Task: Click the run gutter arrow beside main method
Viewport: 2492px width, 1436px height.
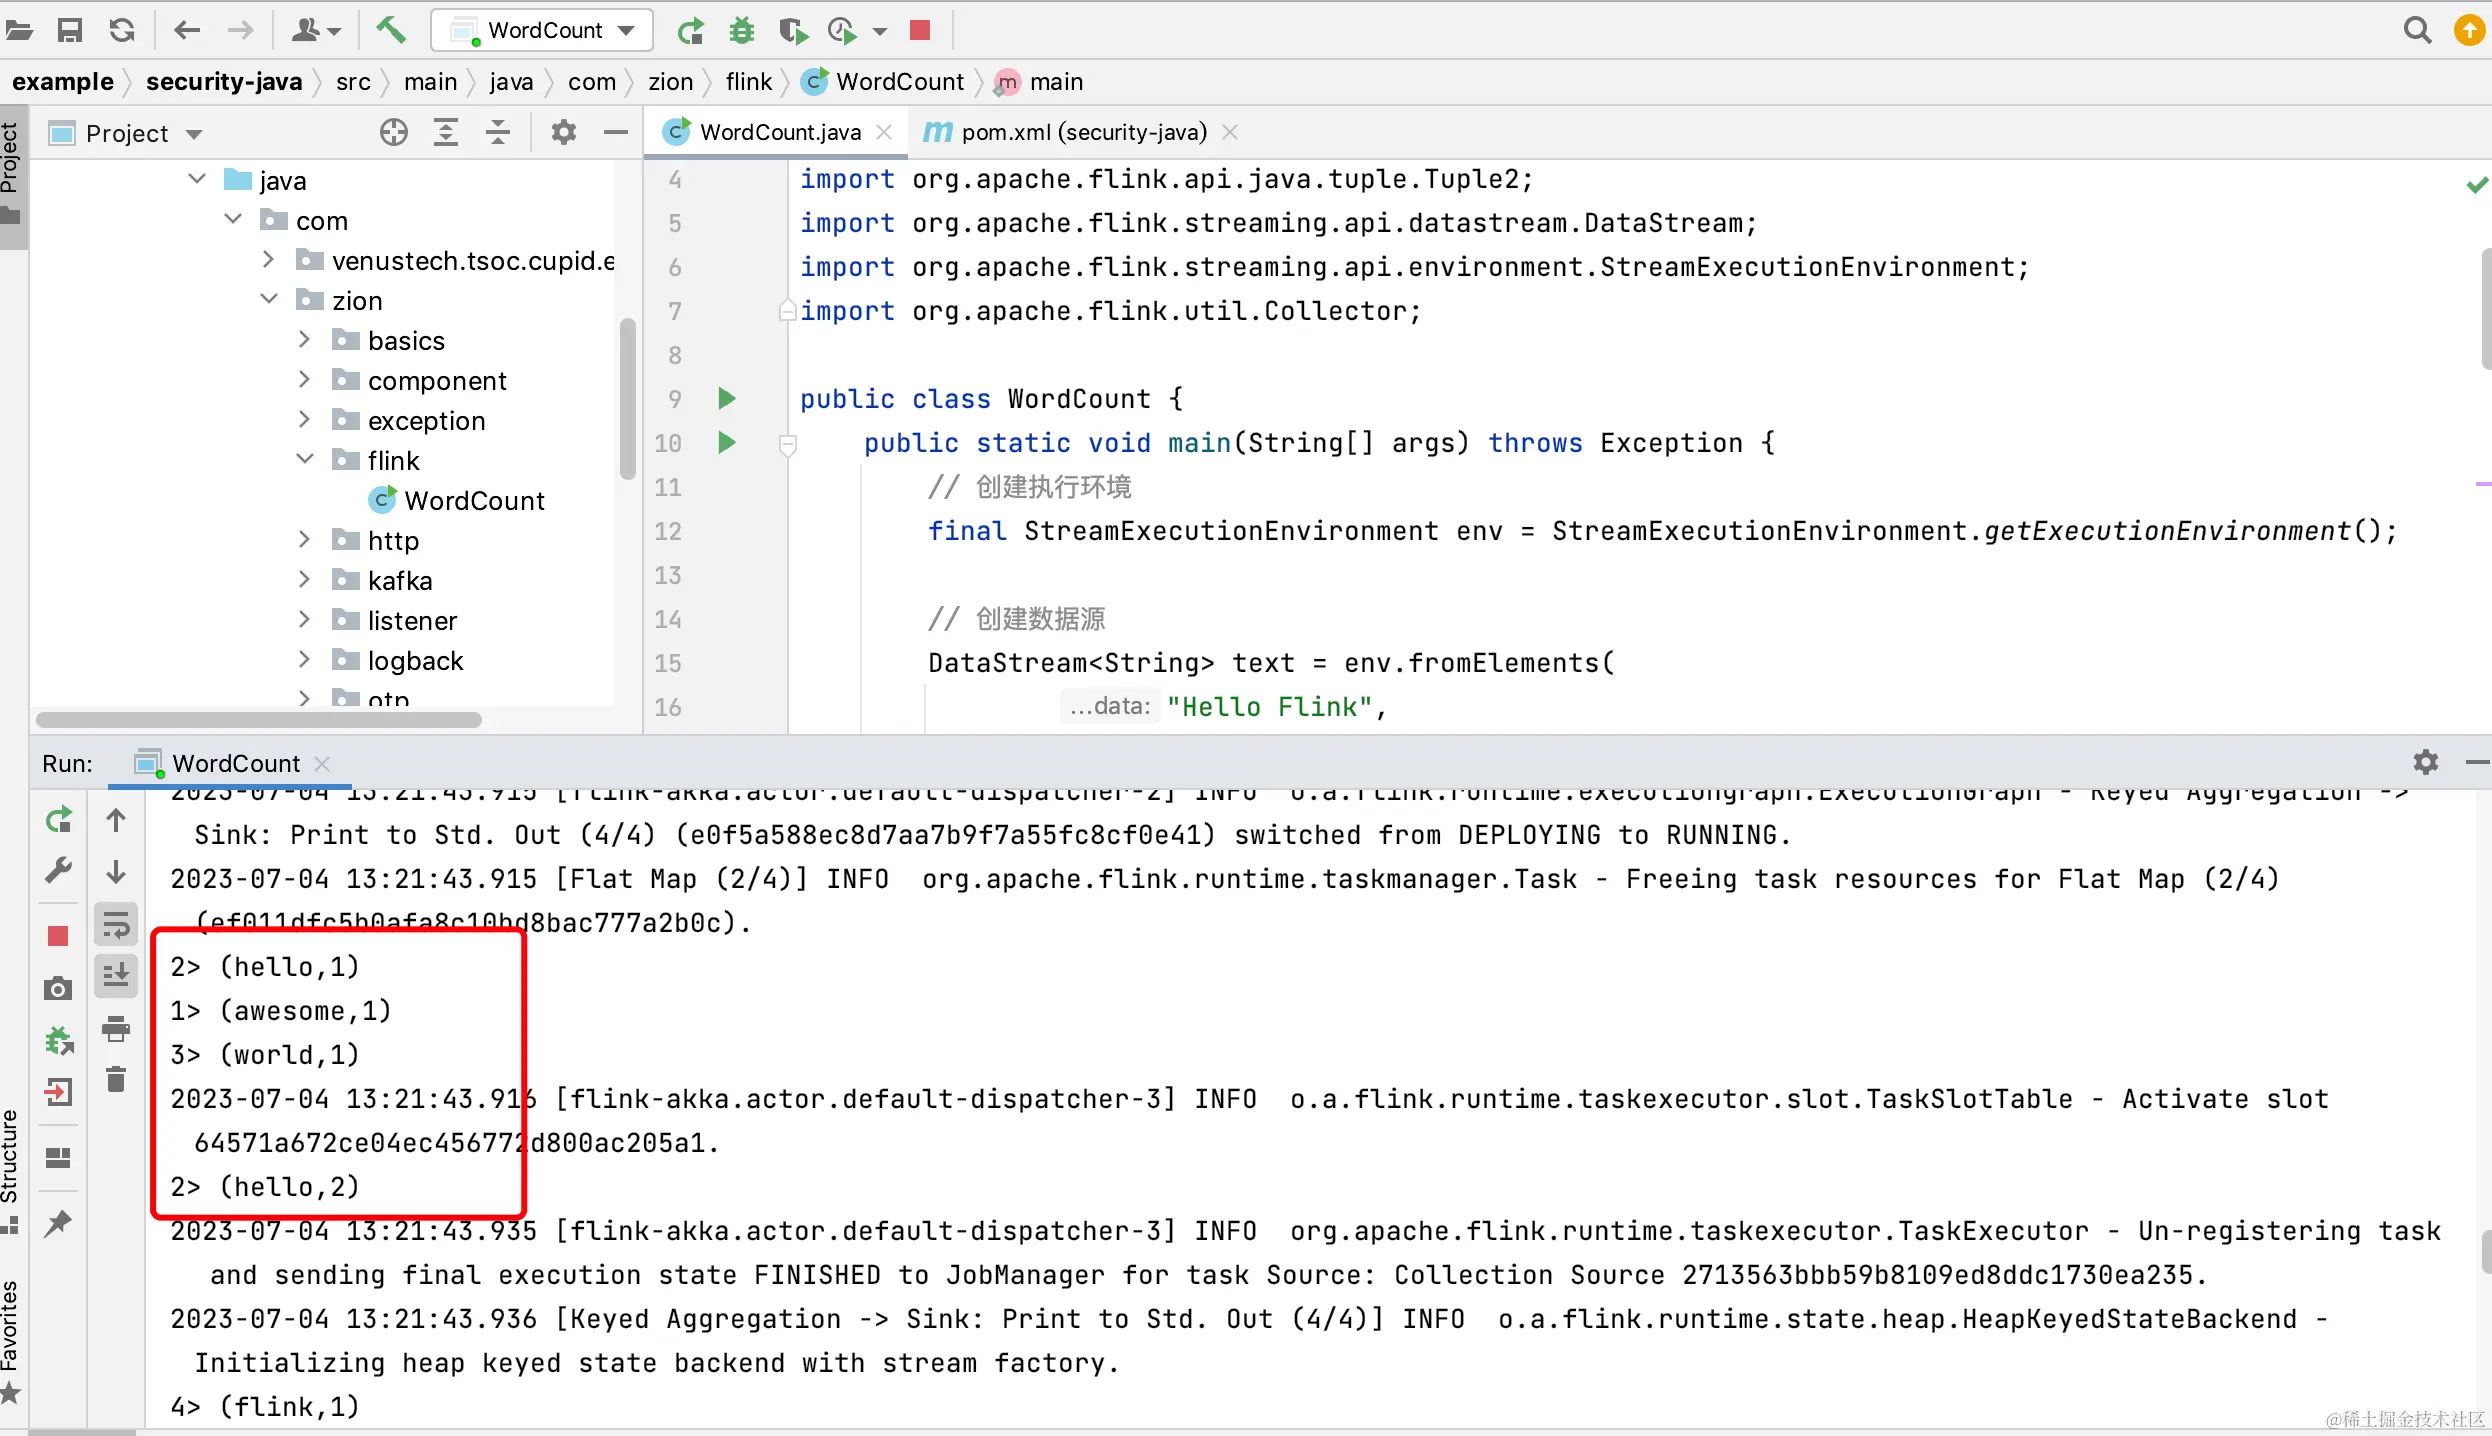Action: [x=727, y=442]
